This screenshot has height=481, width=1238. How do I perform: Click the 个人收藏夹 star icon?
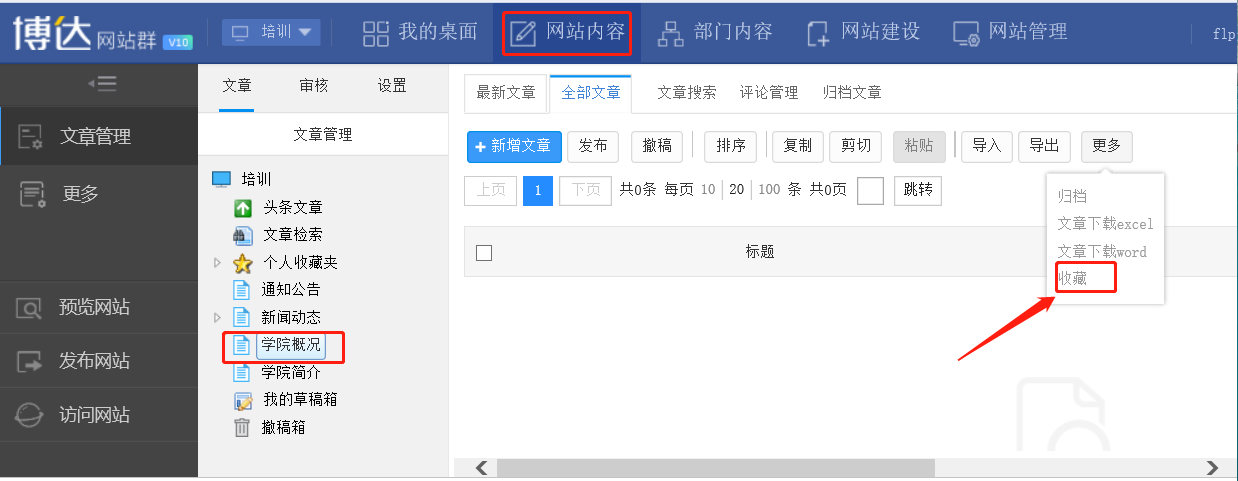242,264
